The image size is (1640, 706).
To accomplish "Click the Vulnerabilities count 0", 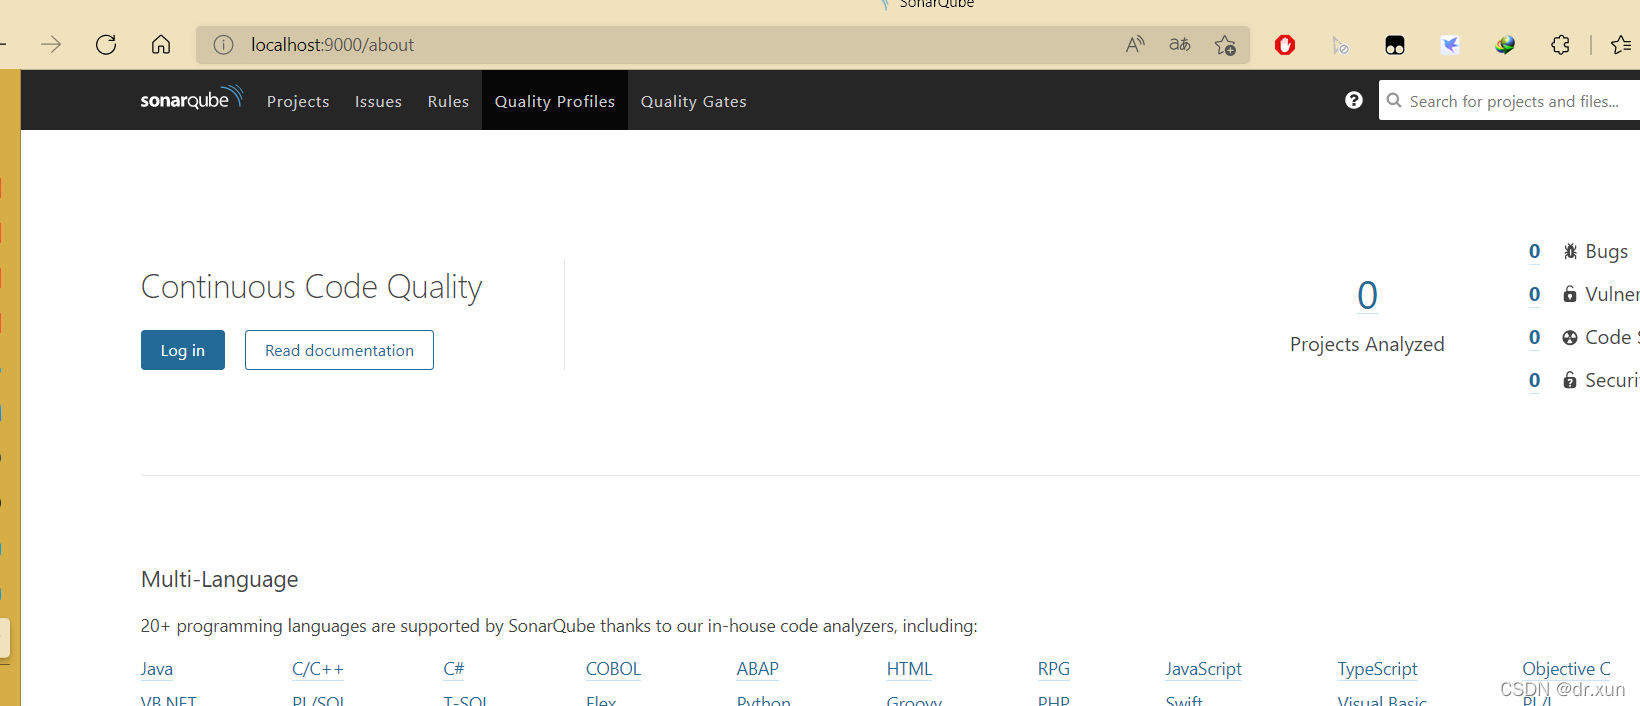I will 1534,294.
